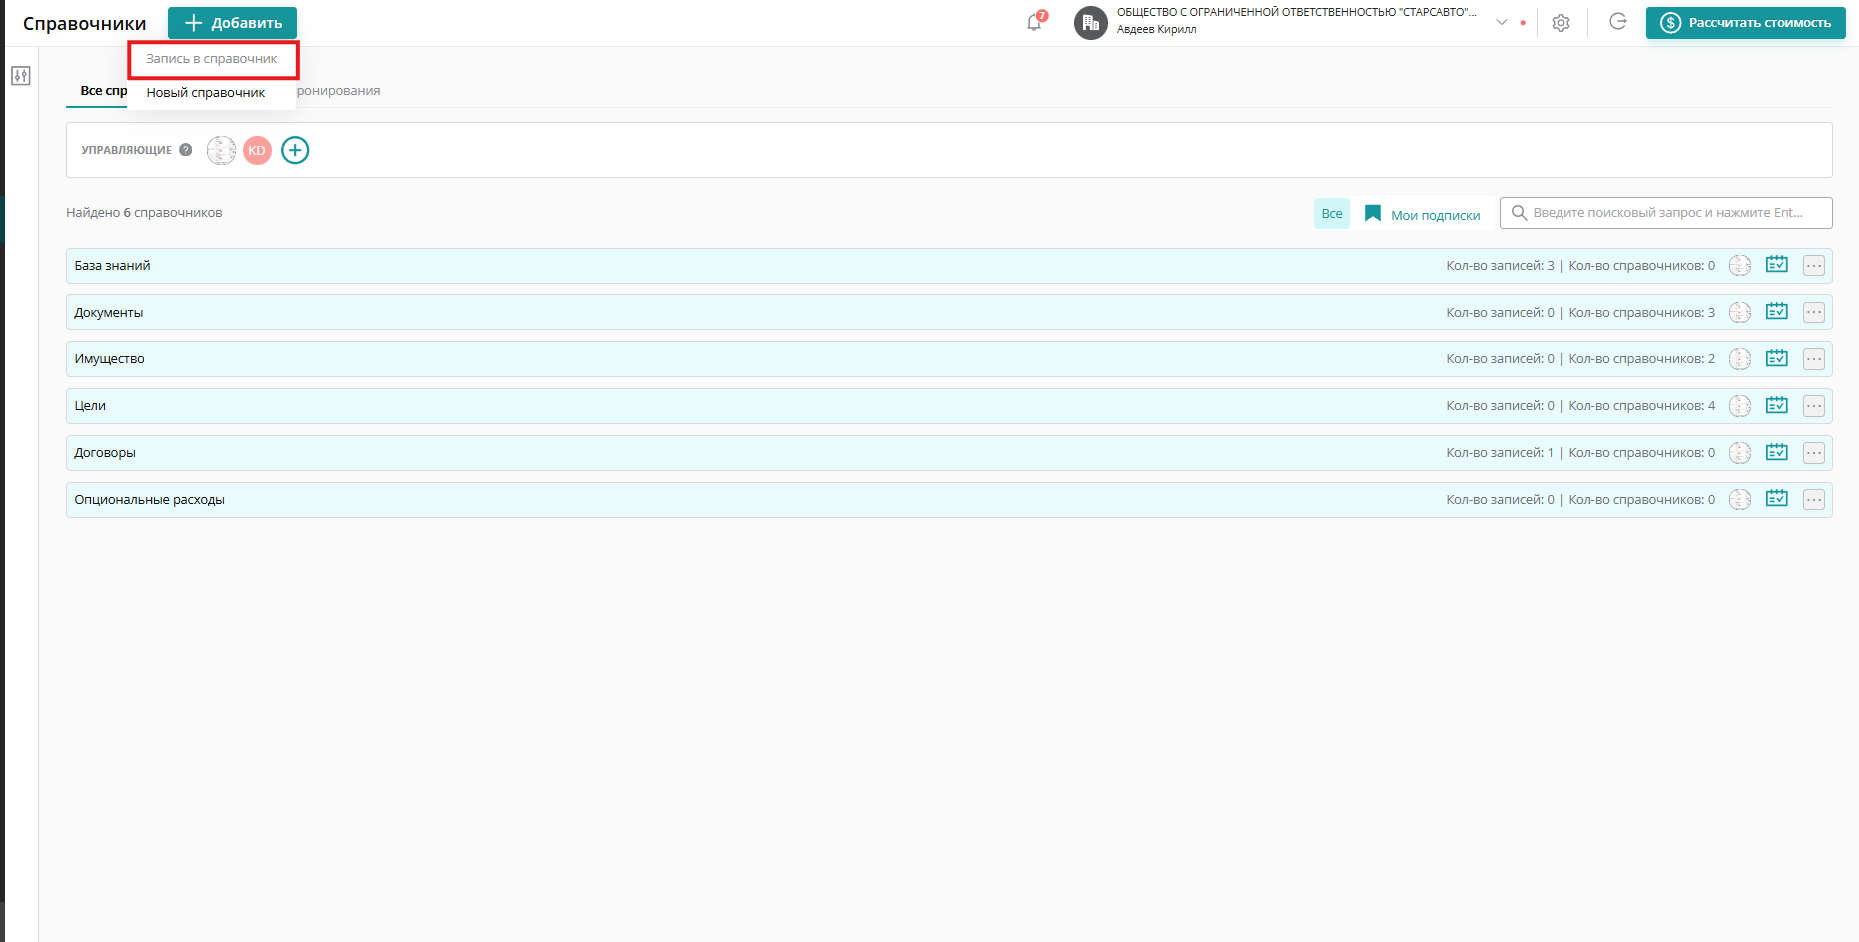Add a manager with the plus circle
The image size is (1859, 942).
point(295,150)
